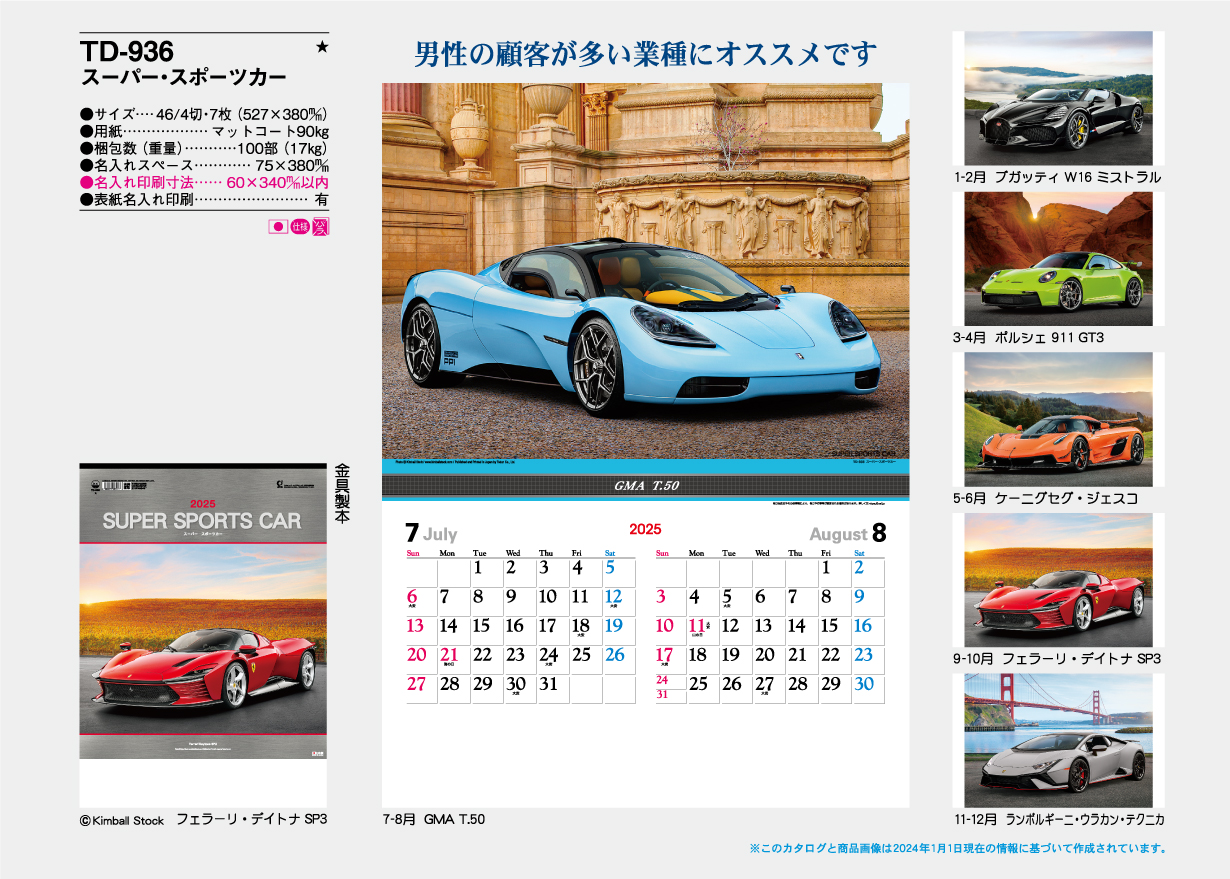This screenshot has width=1230, height=879.
Task: Click the blue headline 男性の顧客が多い業種にオススメです
Action: coord(645,53)
